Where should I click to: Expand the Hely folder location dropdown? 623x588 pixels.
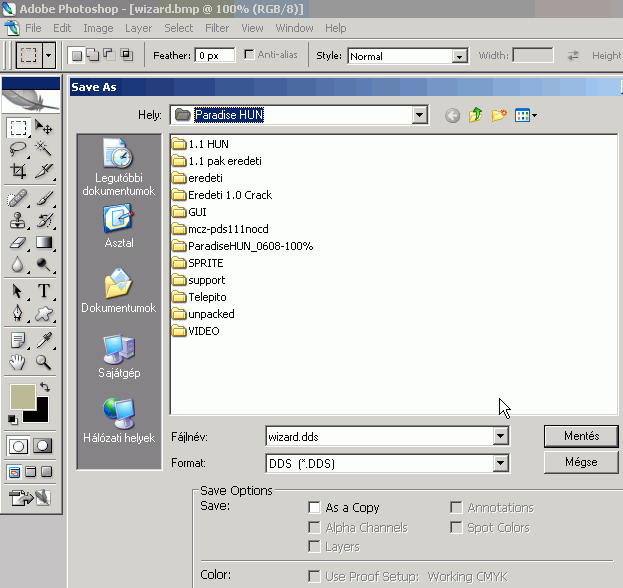420,116
